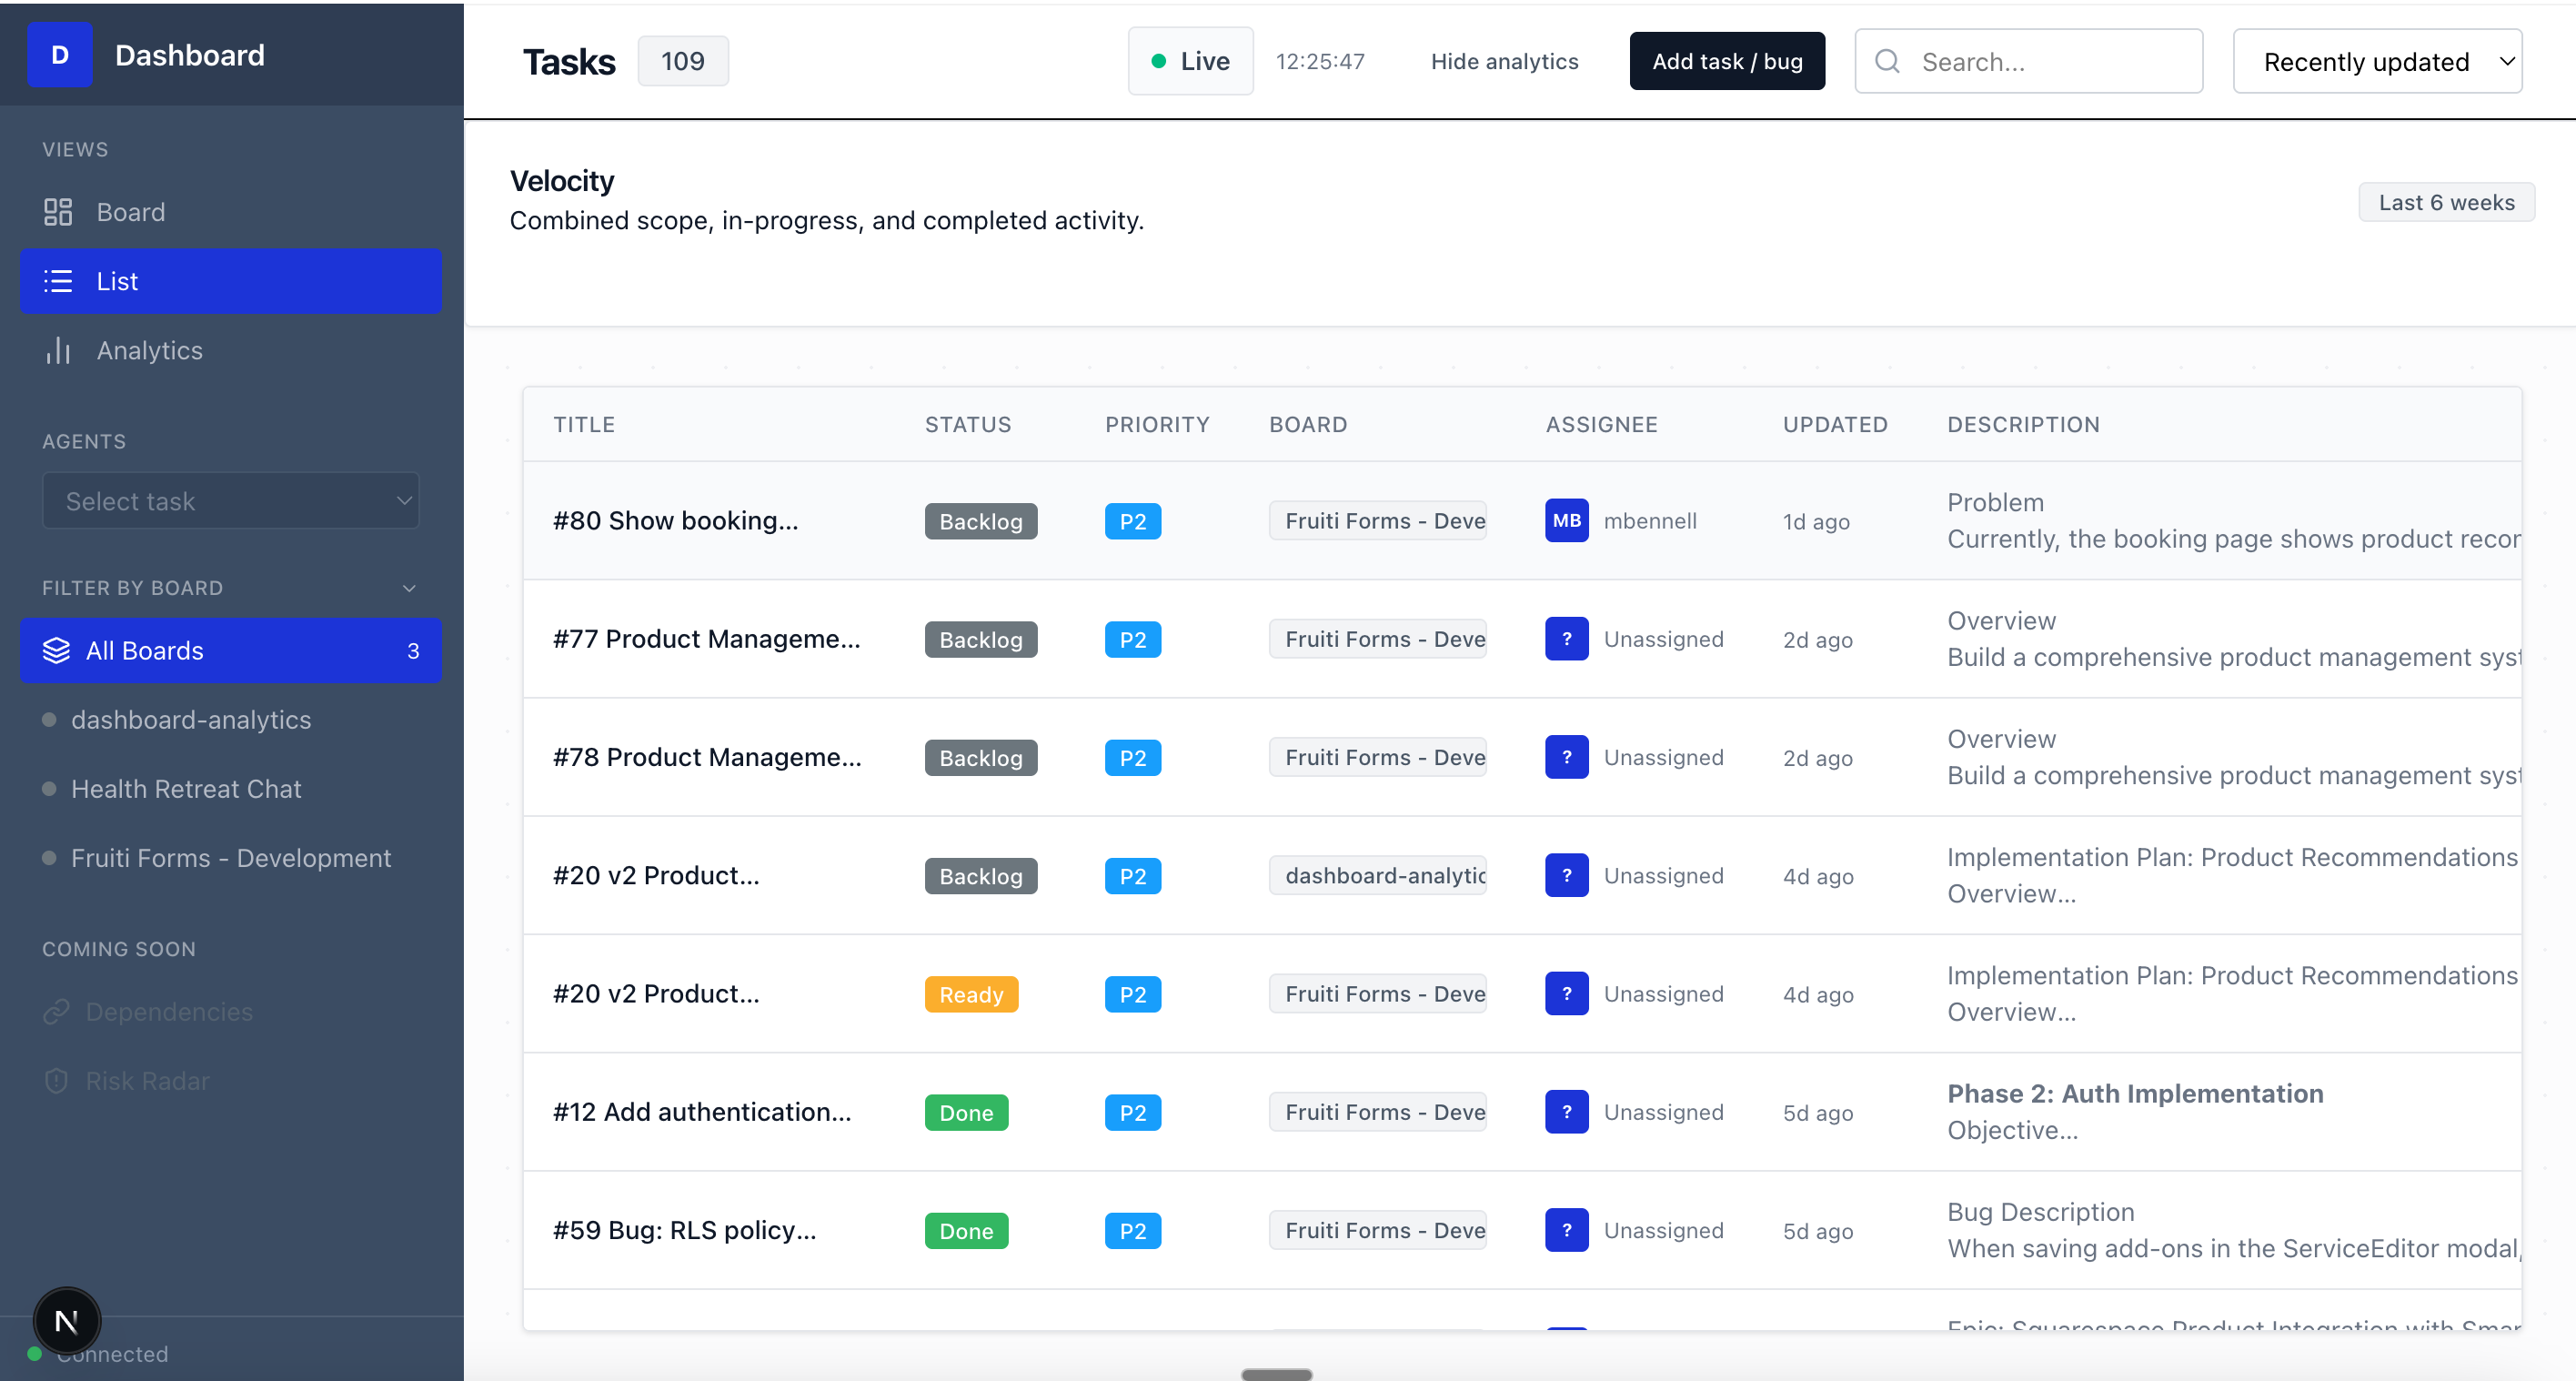Click the All Boards layers icon
This screenshot has width=2576, height=1381.
(56, 651)
